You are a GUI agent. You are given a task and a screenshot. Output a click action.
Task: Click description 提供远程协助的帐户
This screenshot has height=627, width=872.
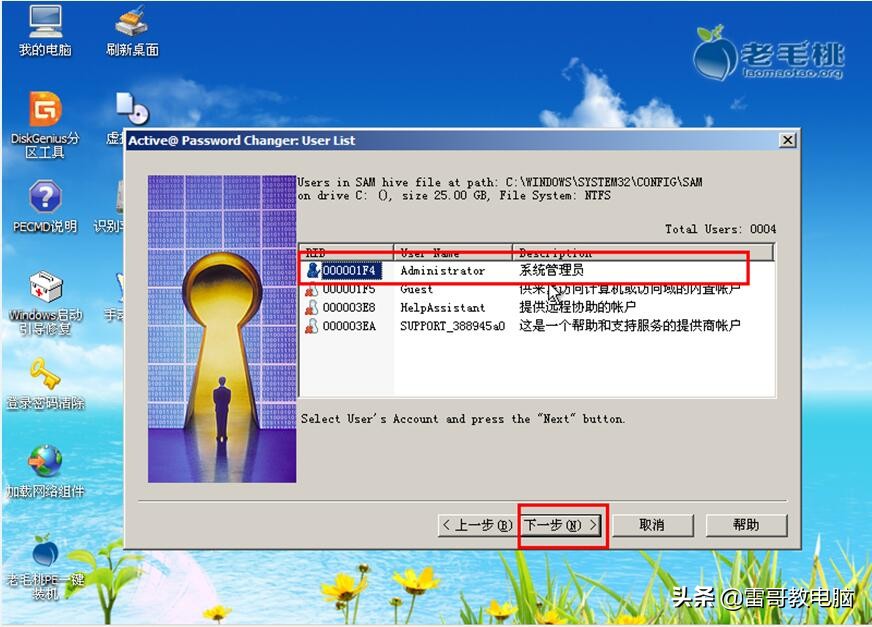pos(577,307)
